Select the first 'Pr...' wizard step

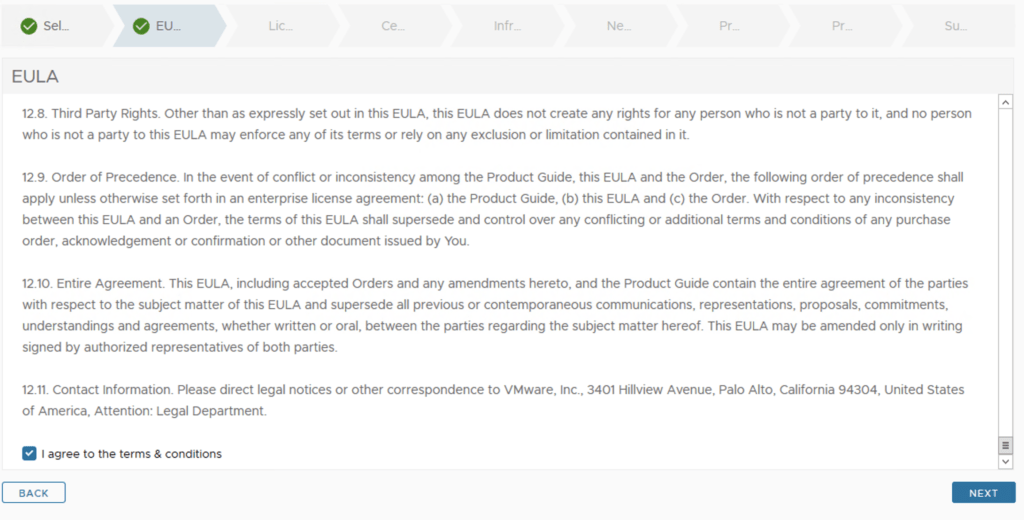click(730, 26)
